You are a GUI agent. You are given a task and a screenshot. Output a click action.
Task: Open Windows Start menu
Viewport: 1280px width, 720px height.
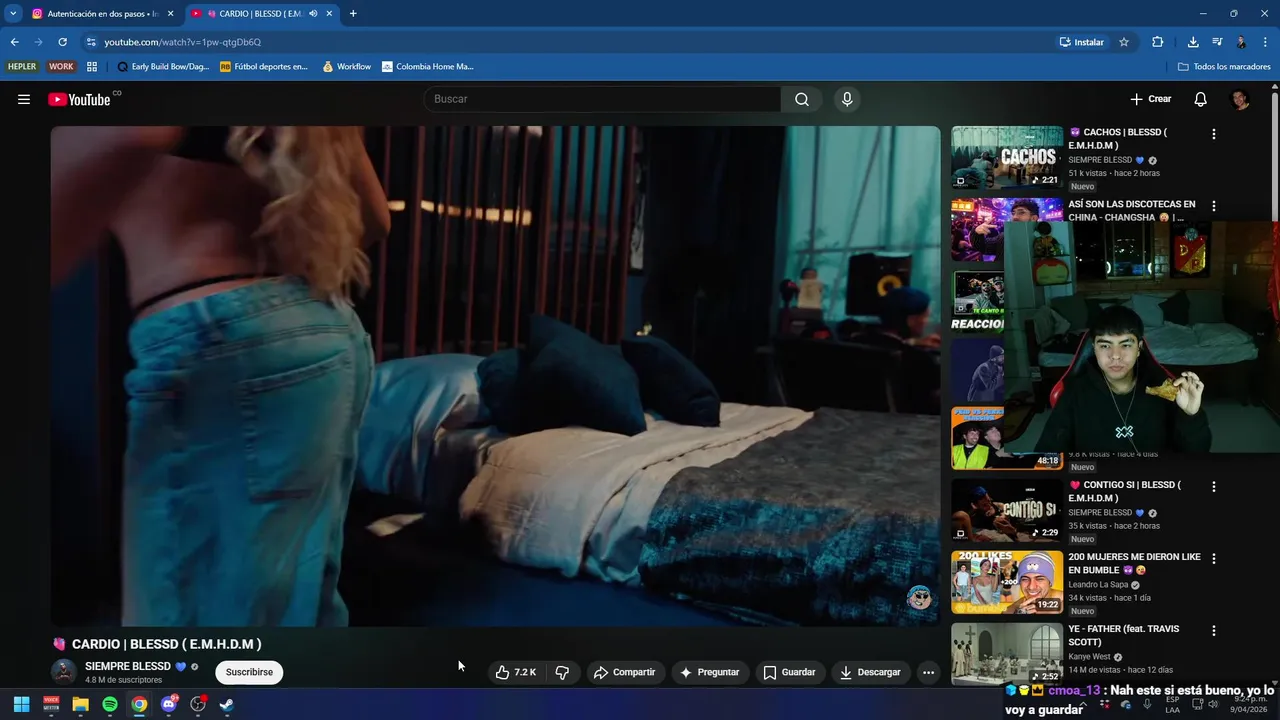(x=21, y=704)
